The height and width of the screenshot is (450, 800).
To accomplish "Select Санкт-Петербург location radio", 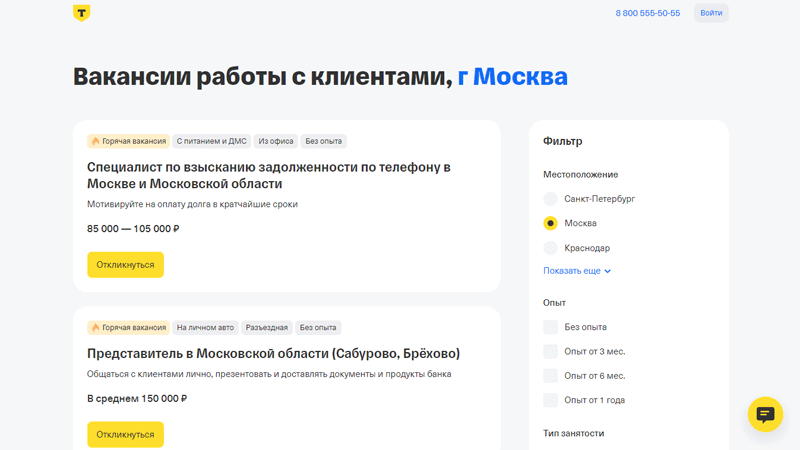I will 550,198.
